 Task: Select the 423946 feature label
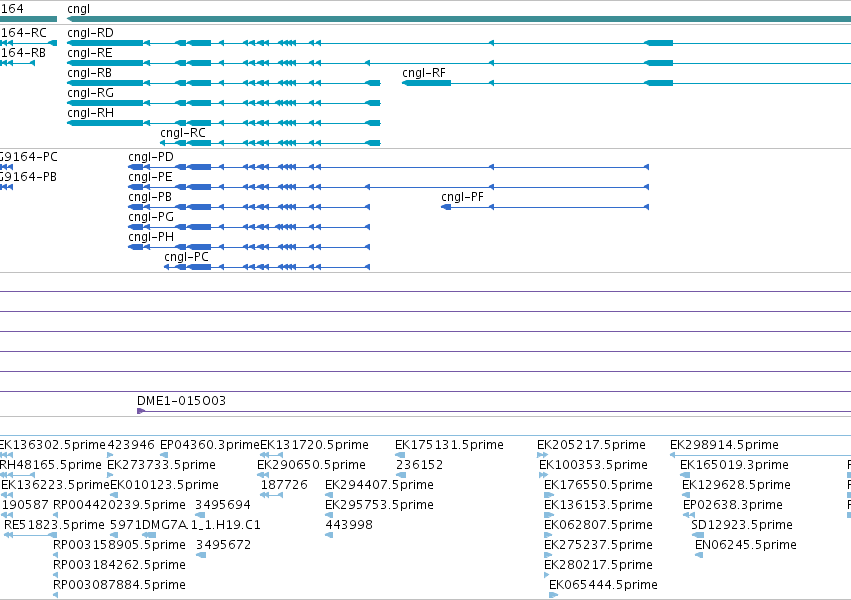(x=131, y=445)
